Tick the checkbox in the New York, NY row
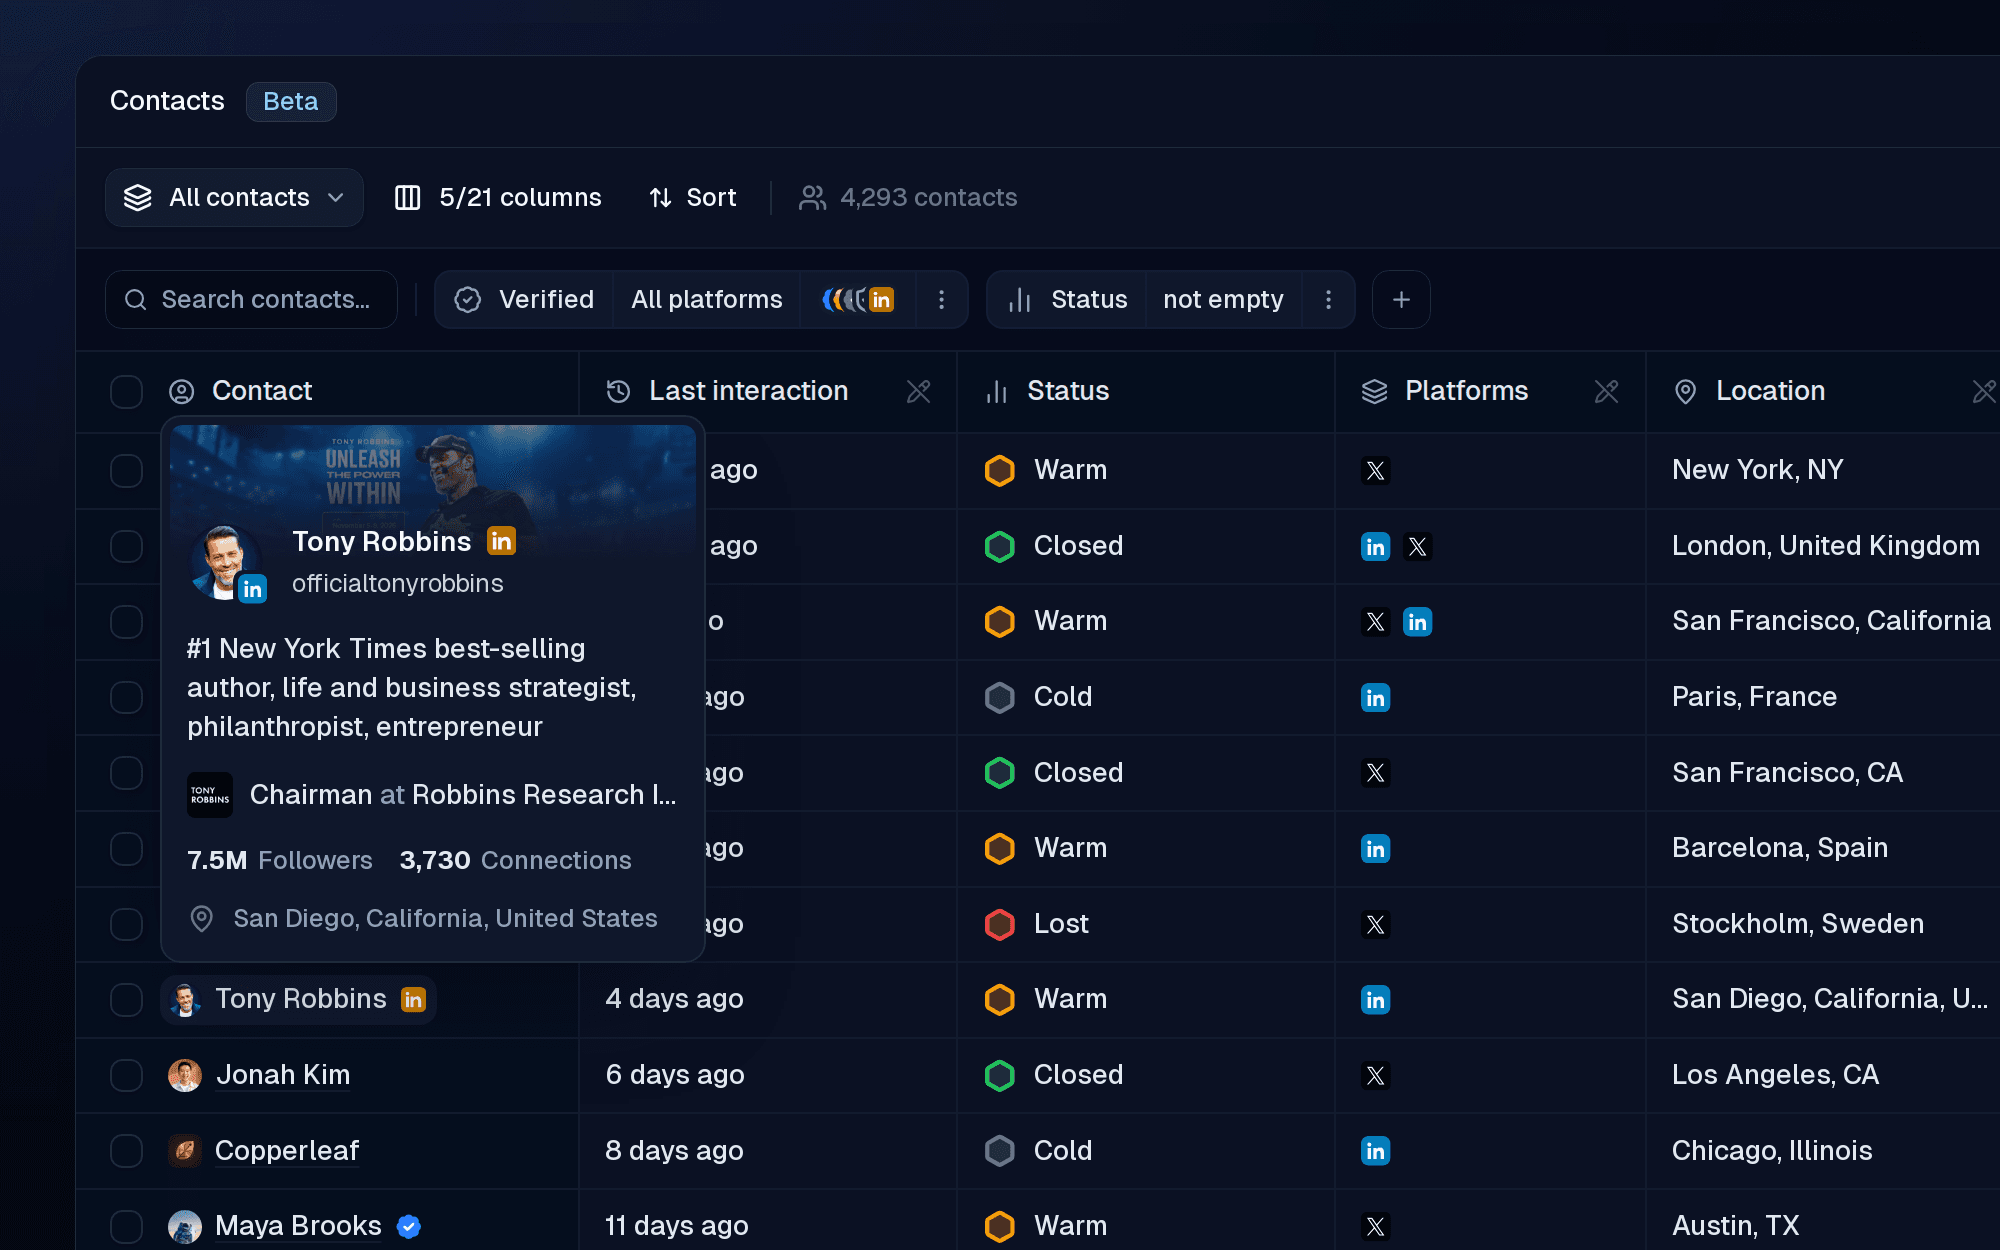2000x1250 pixels. pyautogui.click(x=126, y=471)
